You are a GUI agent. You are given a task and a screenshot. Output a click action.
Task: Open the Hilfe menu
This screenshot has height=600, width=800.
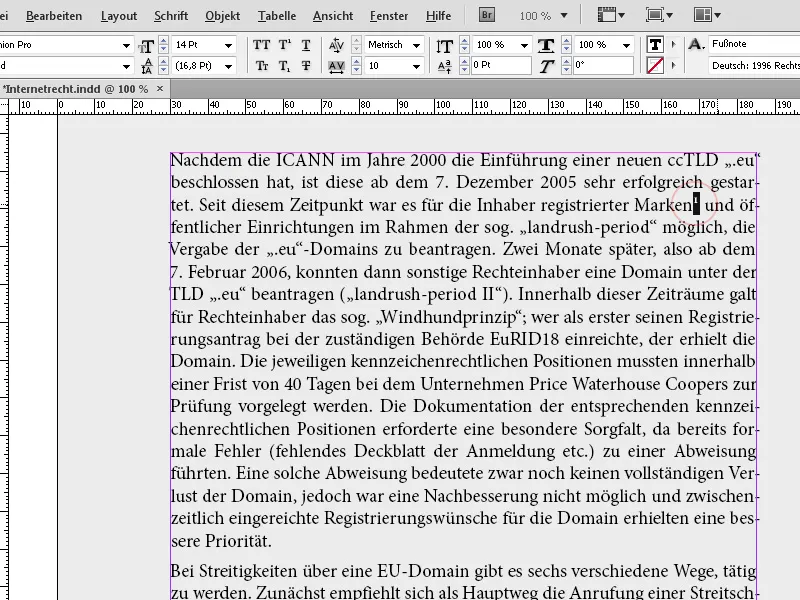437,15
